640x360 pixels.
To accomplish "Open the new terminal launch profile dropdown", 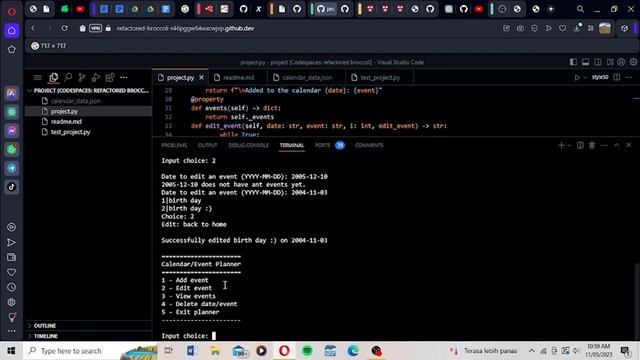I will coord(569,145).
